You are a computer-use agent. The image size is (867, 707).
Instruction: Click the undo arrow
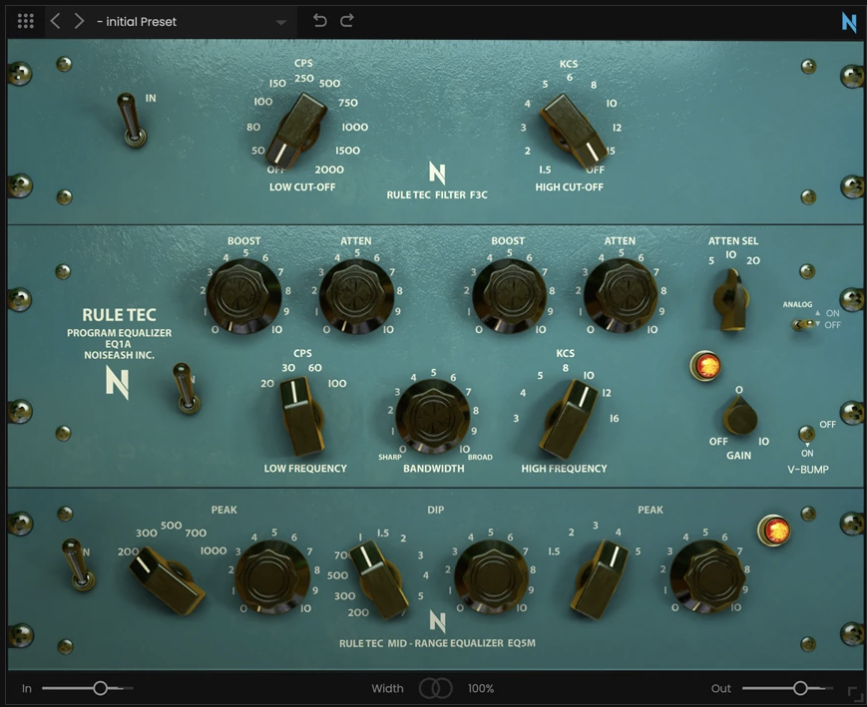(x=320, y=20)
